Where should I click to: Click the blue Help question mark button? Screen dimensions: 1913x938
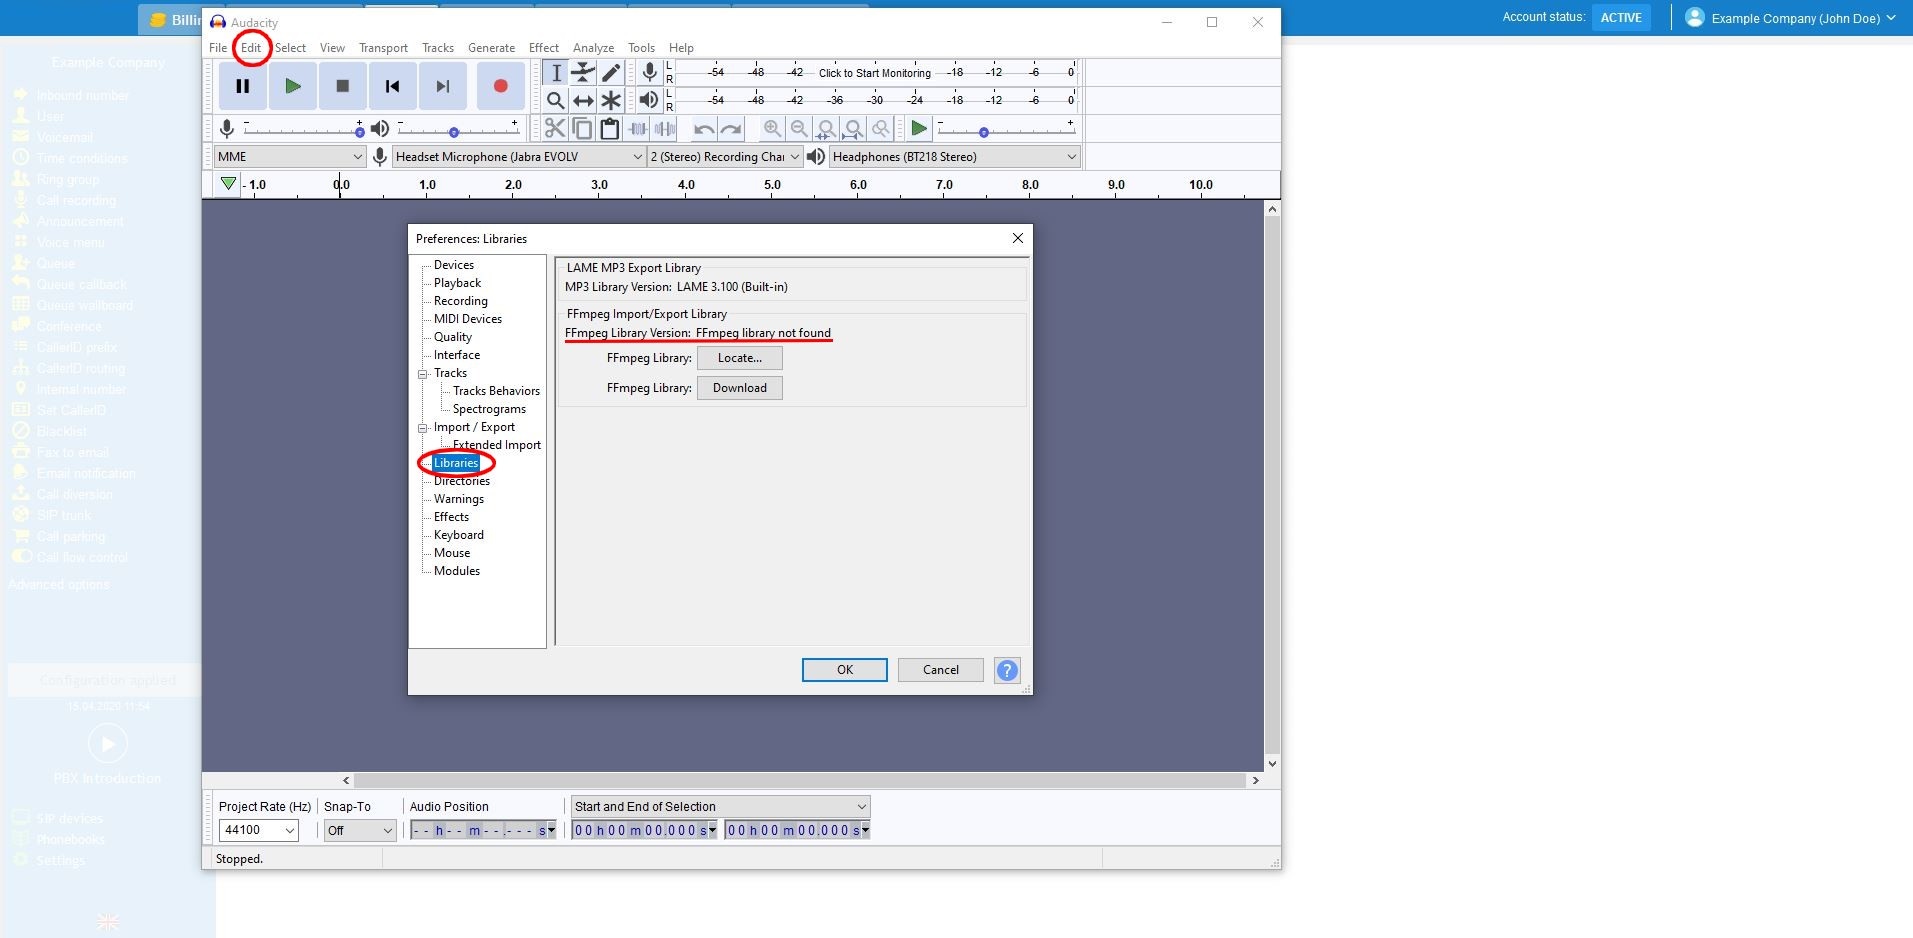[x=1007, y=670]
